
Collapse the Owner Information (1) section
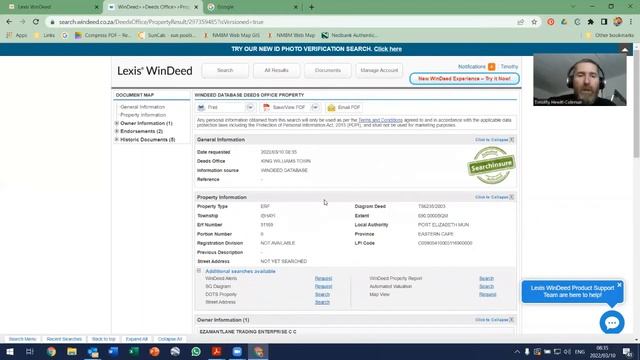click(x=494, y=320)
